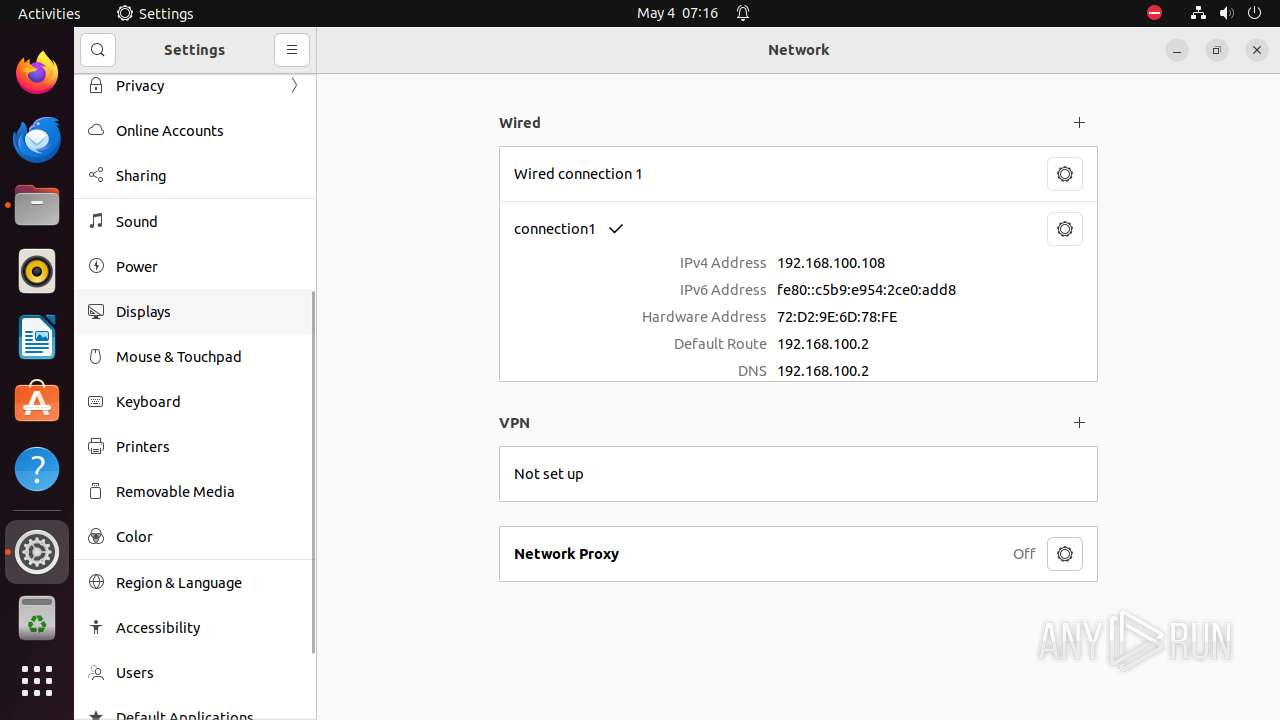Click red do-not-disturb indicator in top bar
The height and width of the screenshot is (720, 1280).
coord(1154,13)
